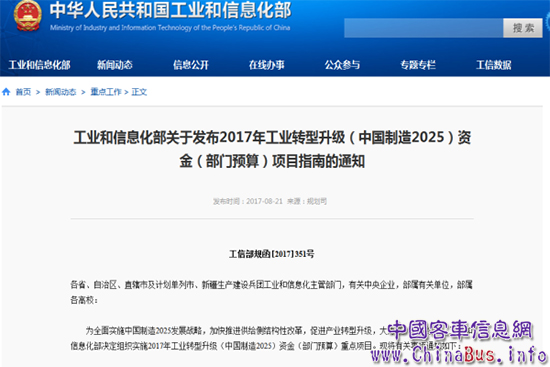Click the 正文 breadcrumb item

(x=139, y=92)
